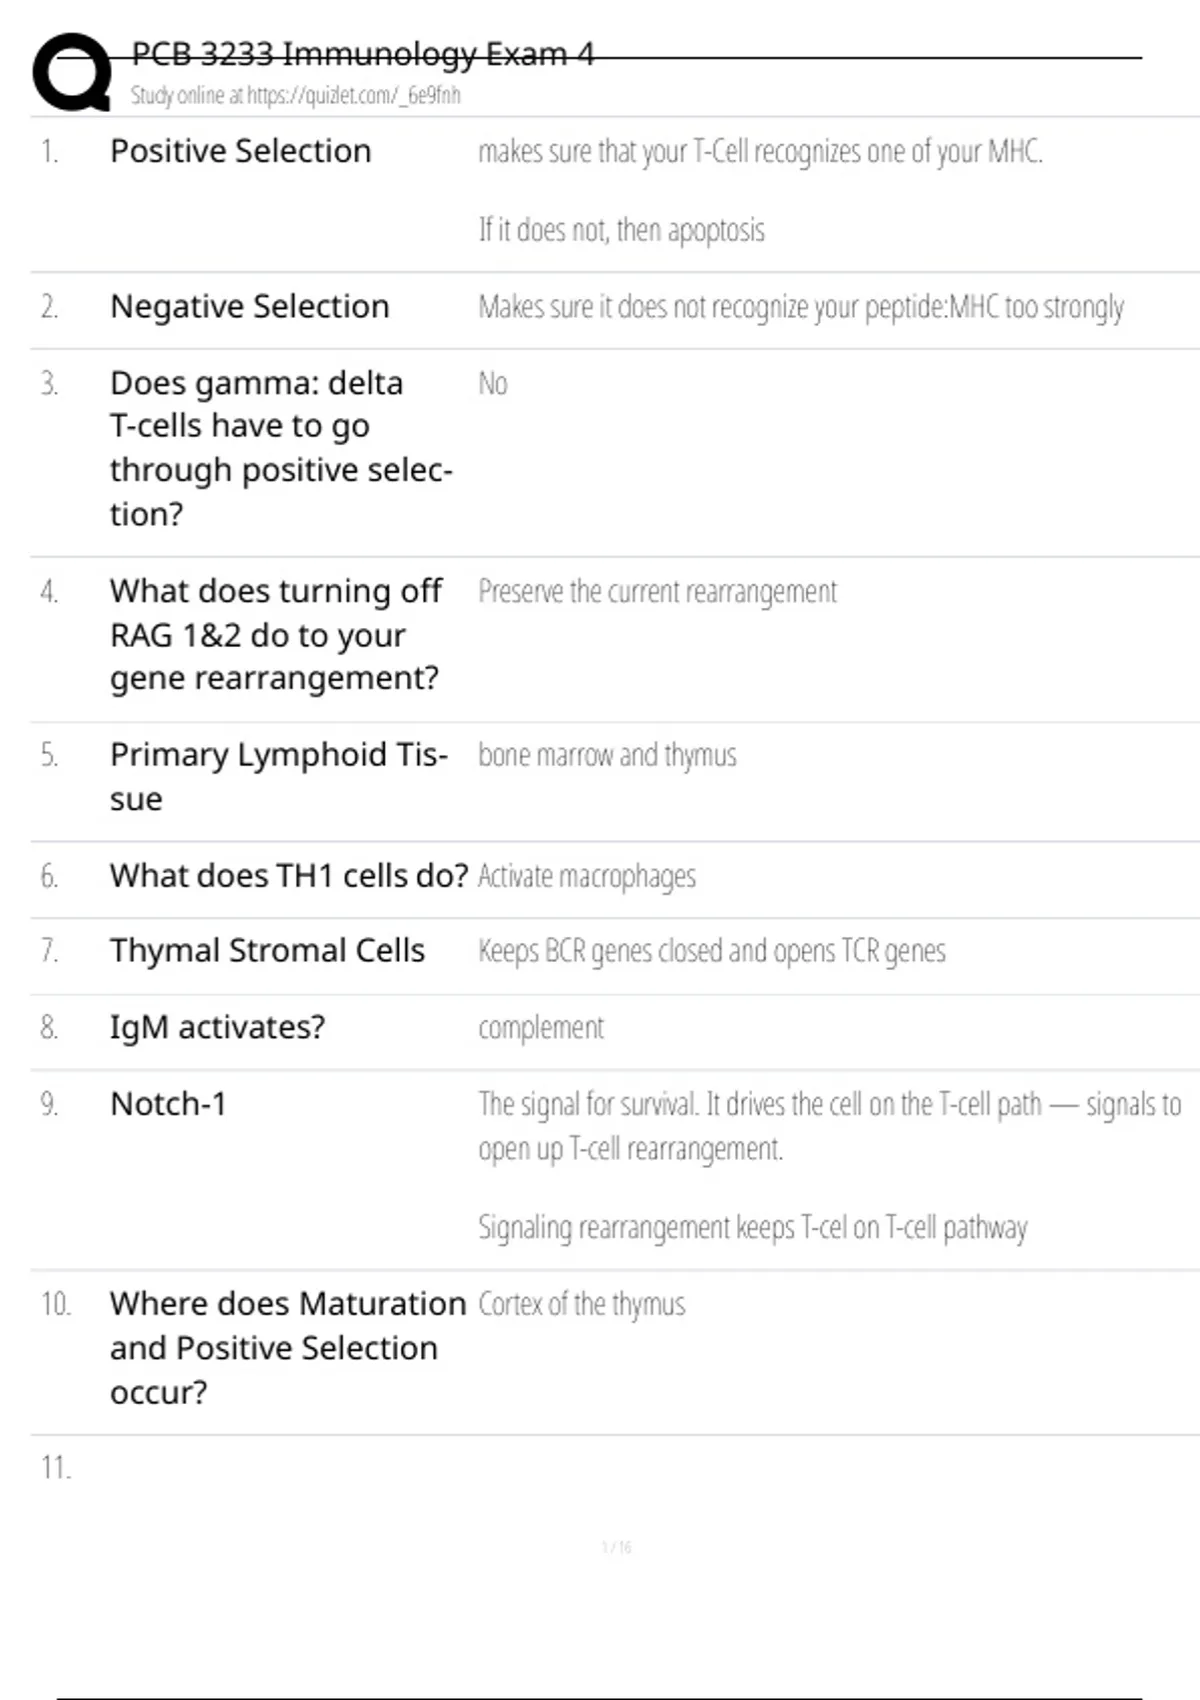This screenshot has width=1200, height=1700.
Task: Click the 'complement' answer text
Action: point(541,1028)
